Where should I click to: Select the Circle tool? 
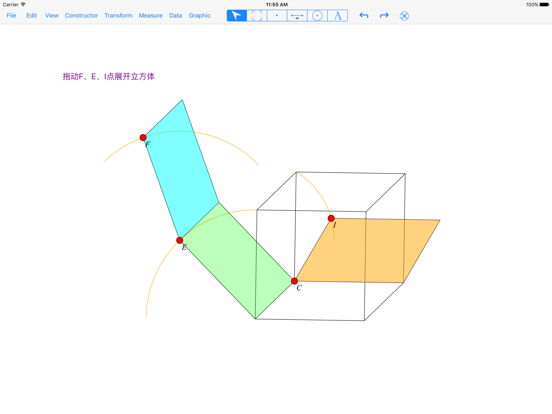click(317, 15)
